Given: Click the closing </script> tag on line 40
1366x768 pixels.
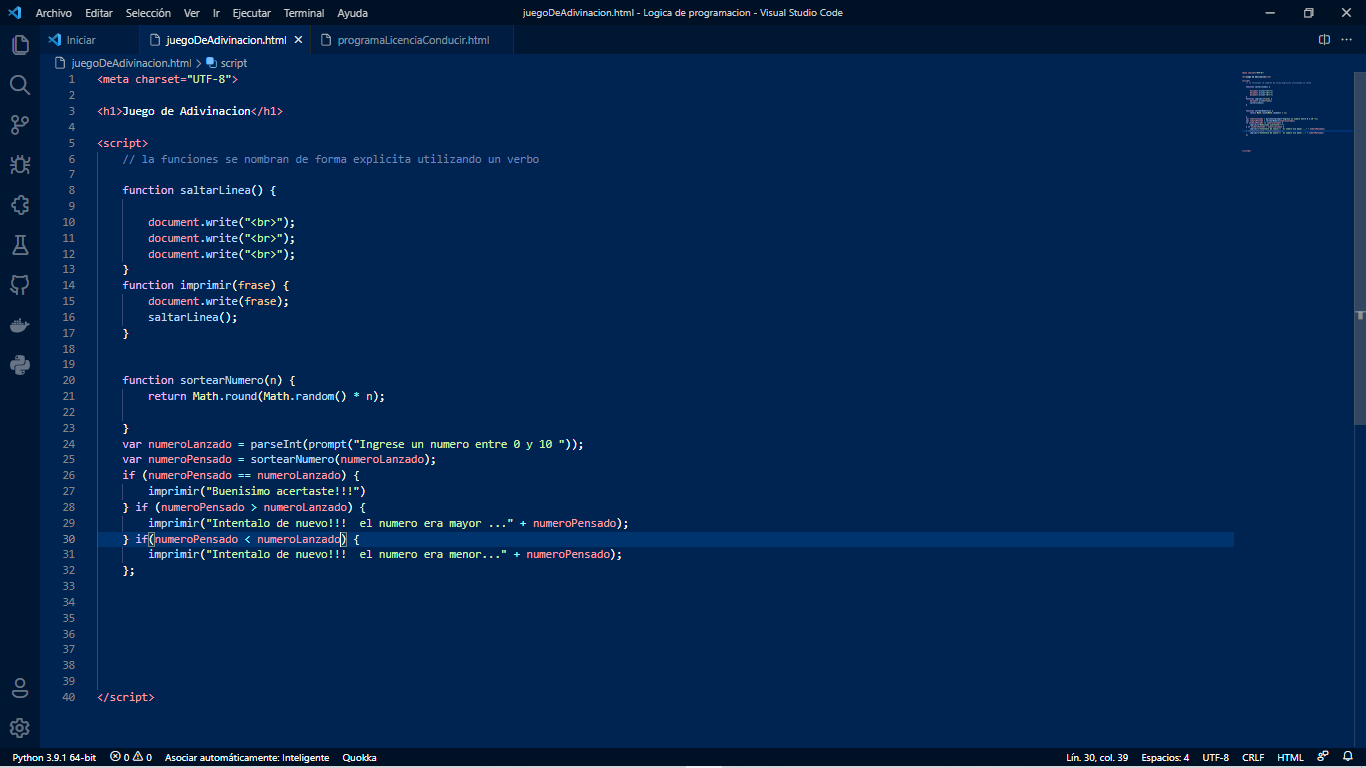Looking at the screenshot, I should pos(126,697).
